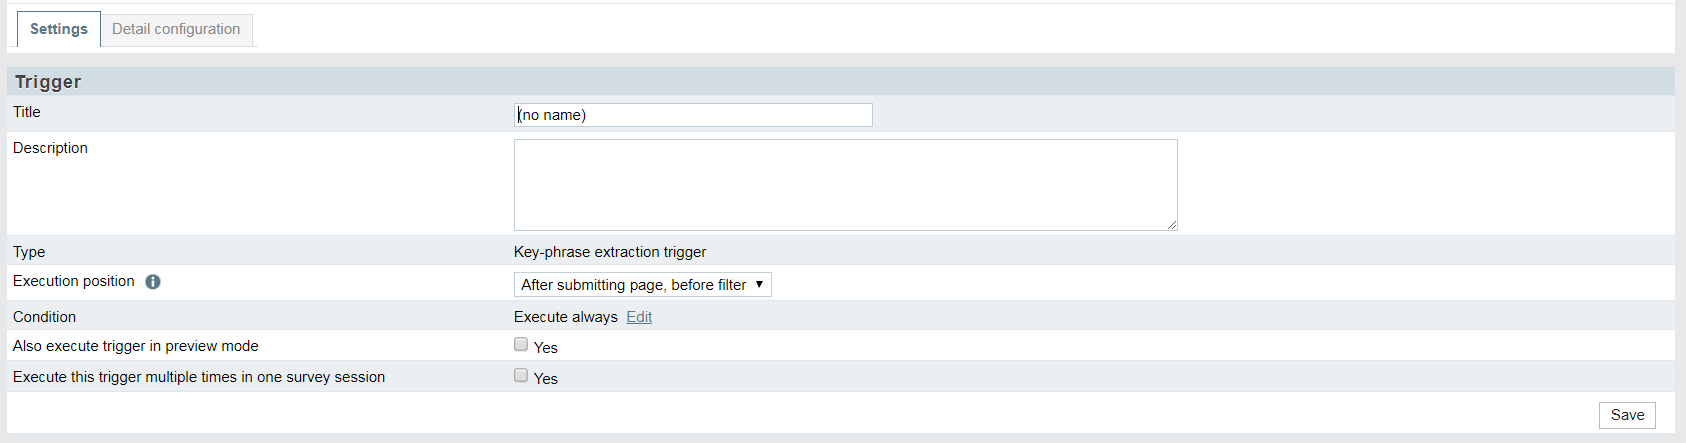Click the Execute always condition text
This screenshot has height=443, width=1686.
coord(566,317)
